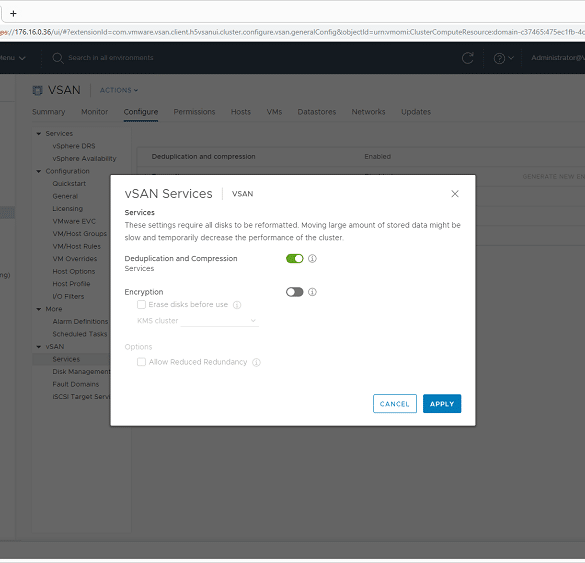The image size is (585, 563).
Task: Open the Datastores tab
Action: [x=317, y=112]
